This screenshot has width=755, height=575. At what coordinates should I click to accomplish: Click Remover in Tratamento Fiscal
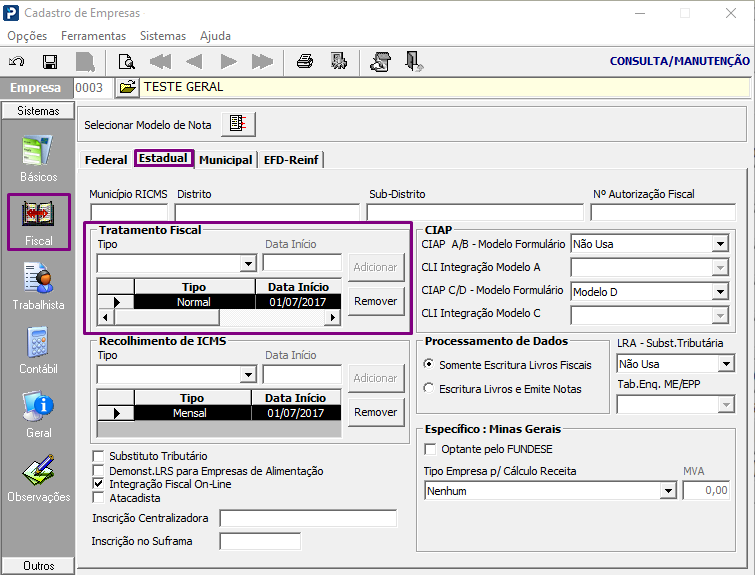tap(376, 301)
